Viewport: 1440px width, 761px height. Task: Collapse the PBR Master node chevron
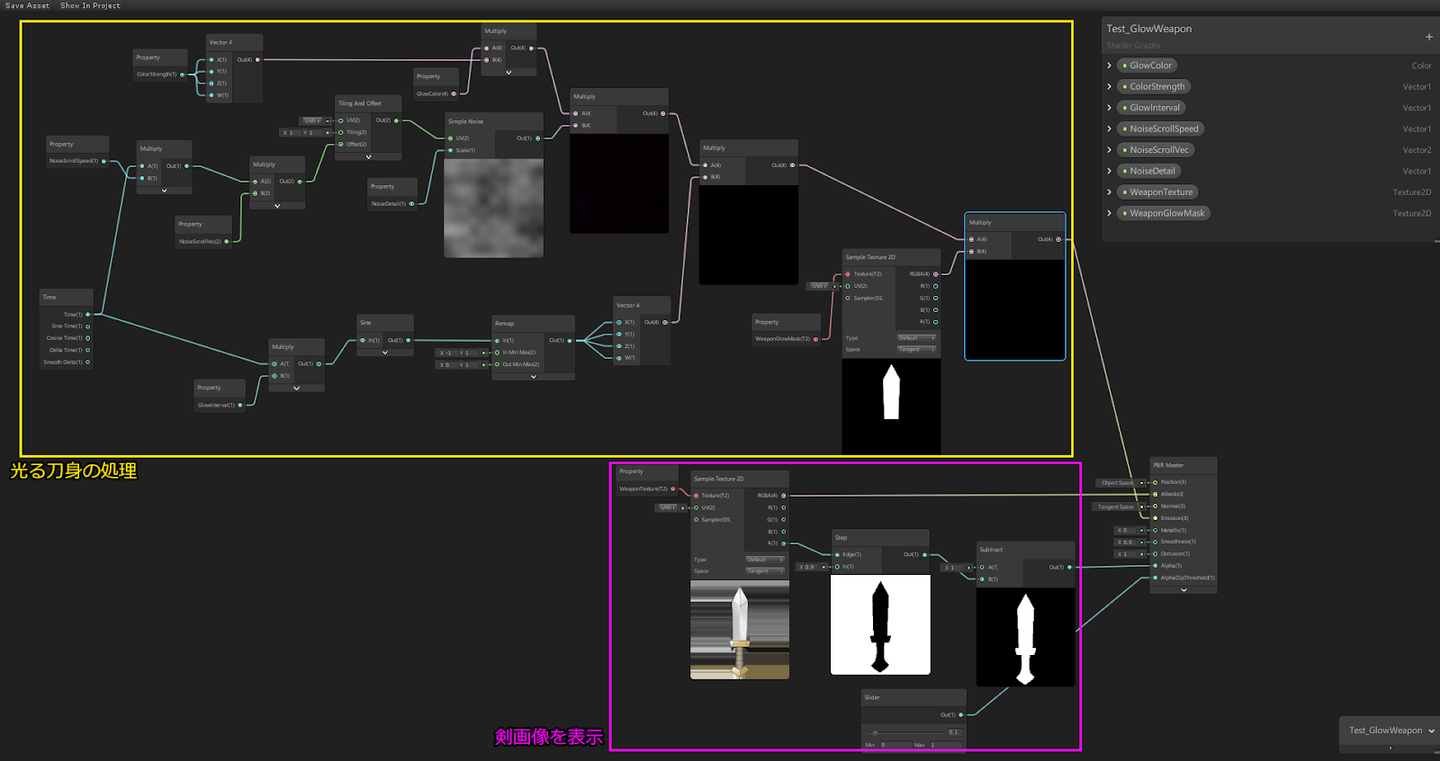point(1183,589)
